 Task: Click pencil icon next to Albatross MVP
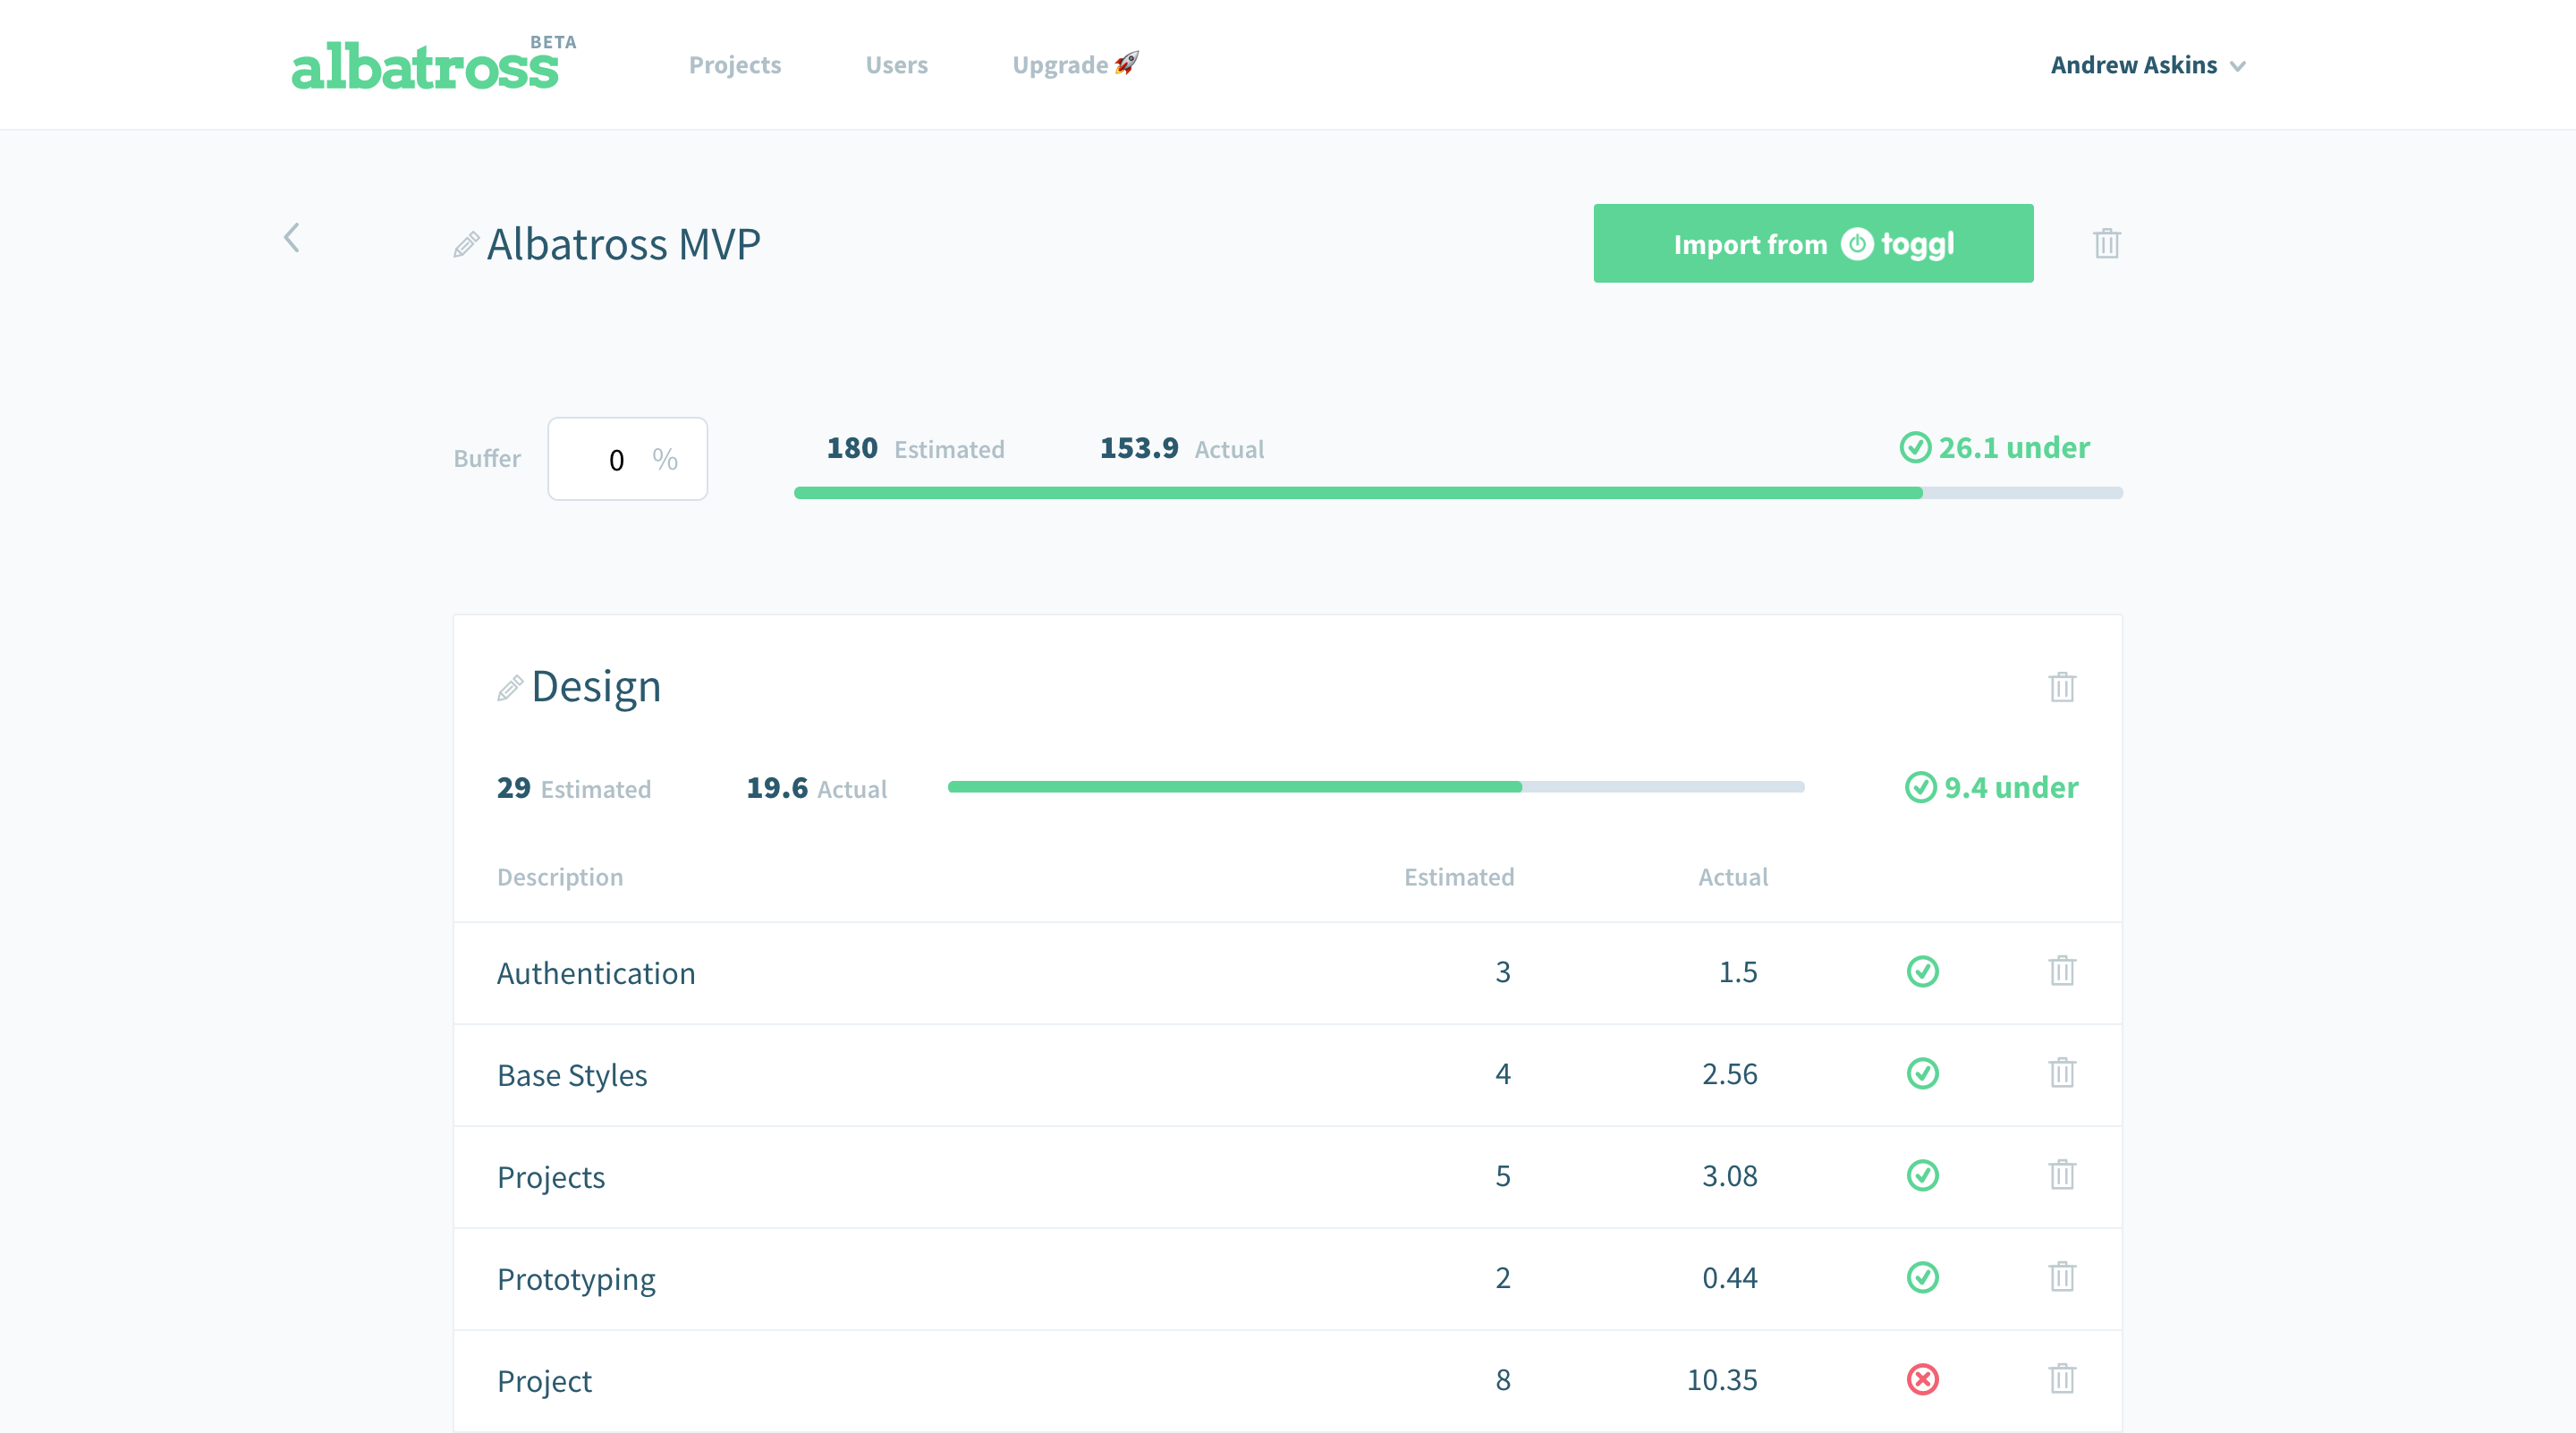tap(465, 245)
